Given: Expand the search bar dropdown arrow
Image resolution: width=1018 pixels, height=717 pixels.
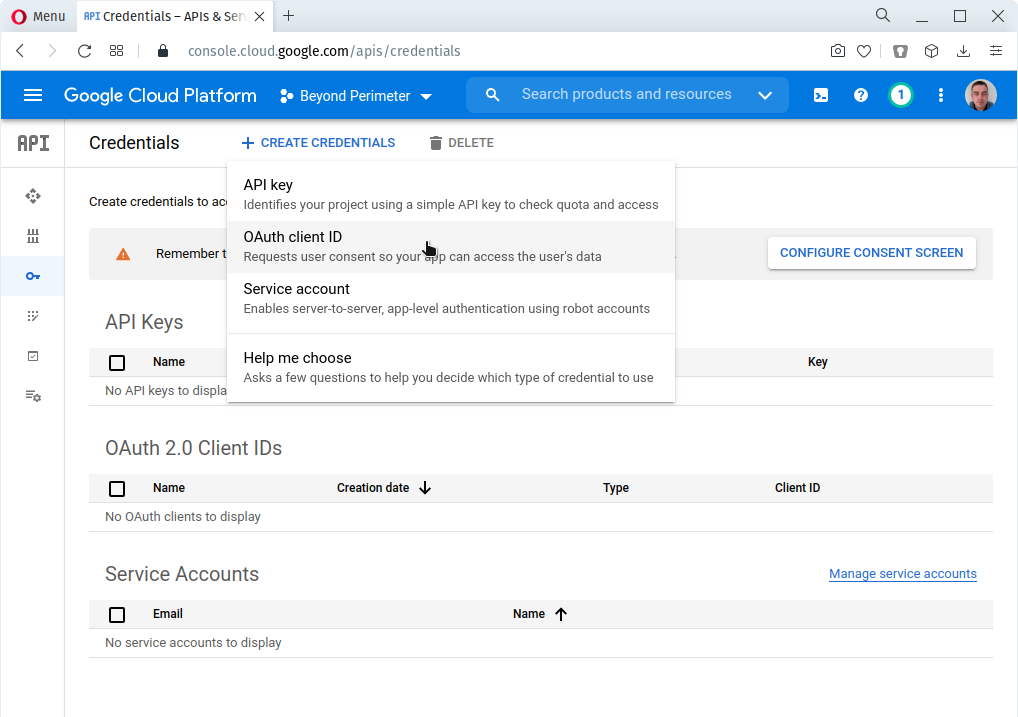Looking at the screenshot, I should pyautogui.click(x=765, y=96).
